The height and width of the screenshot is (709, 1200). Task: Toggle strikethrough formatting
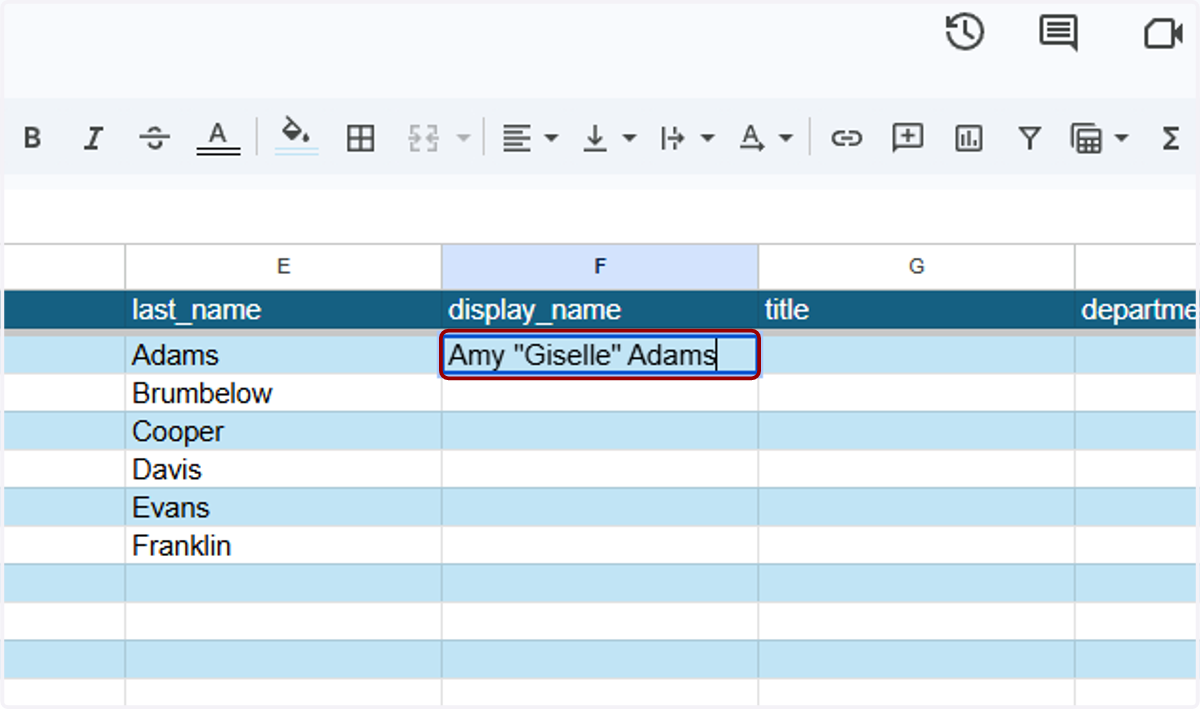154,138
